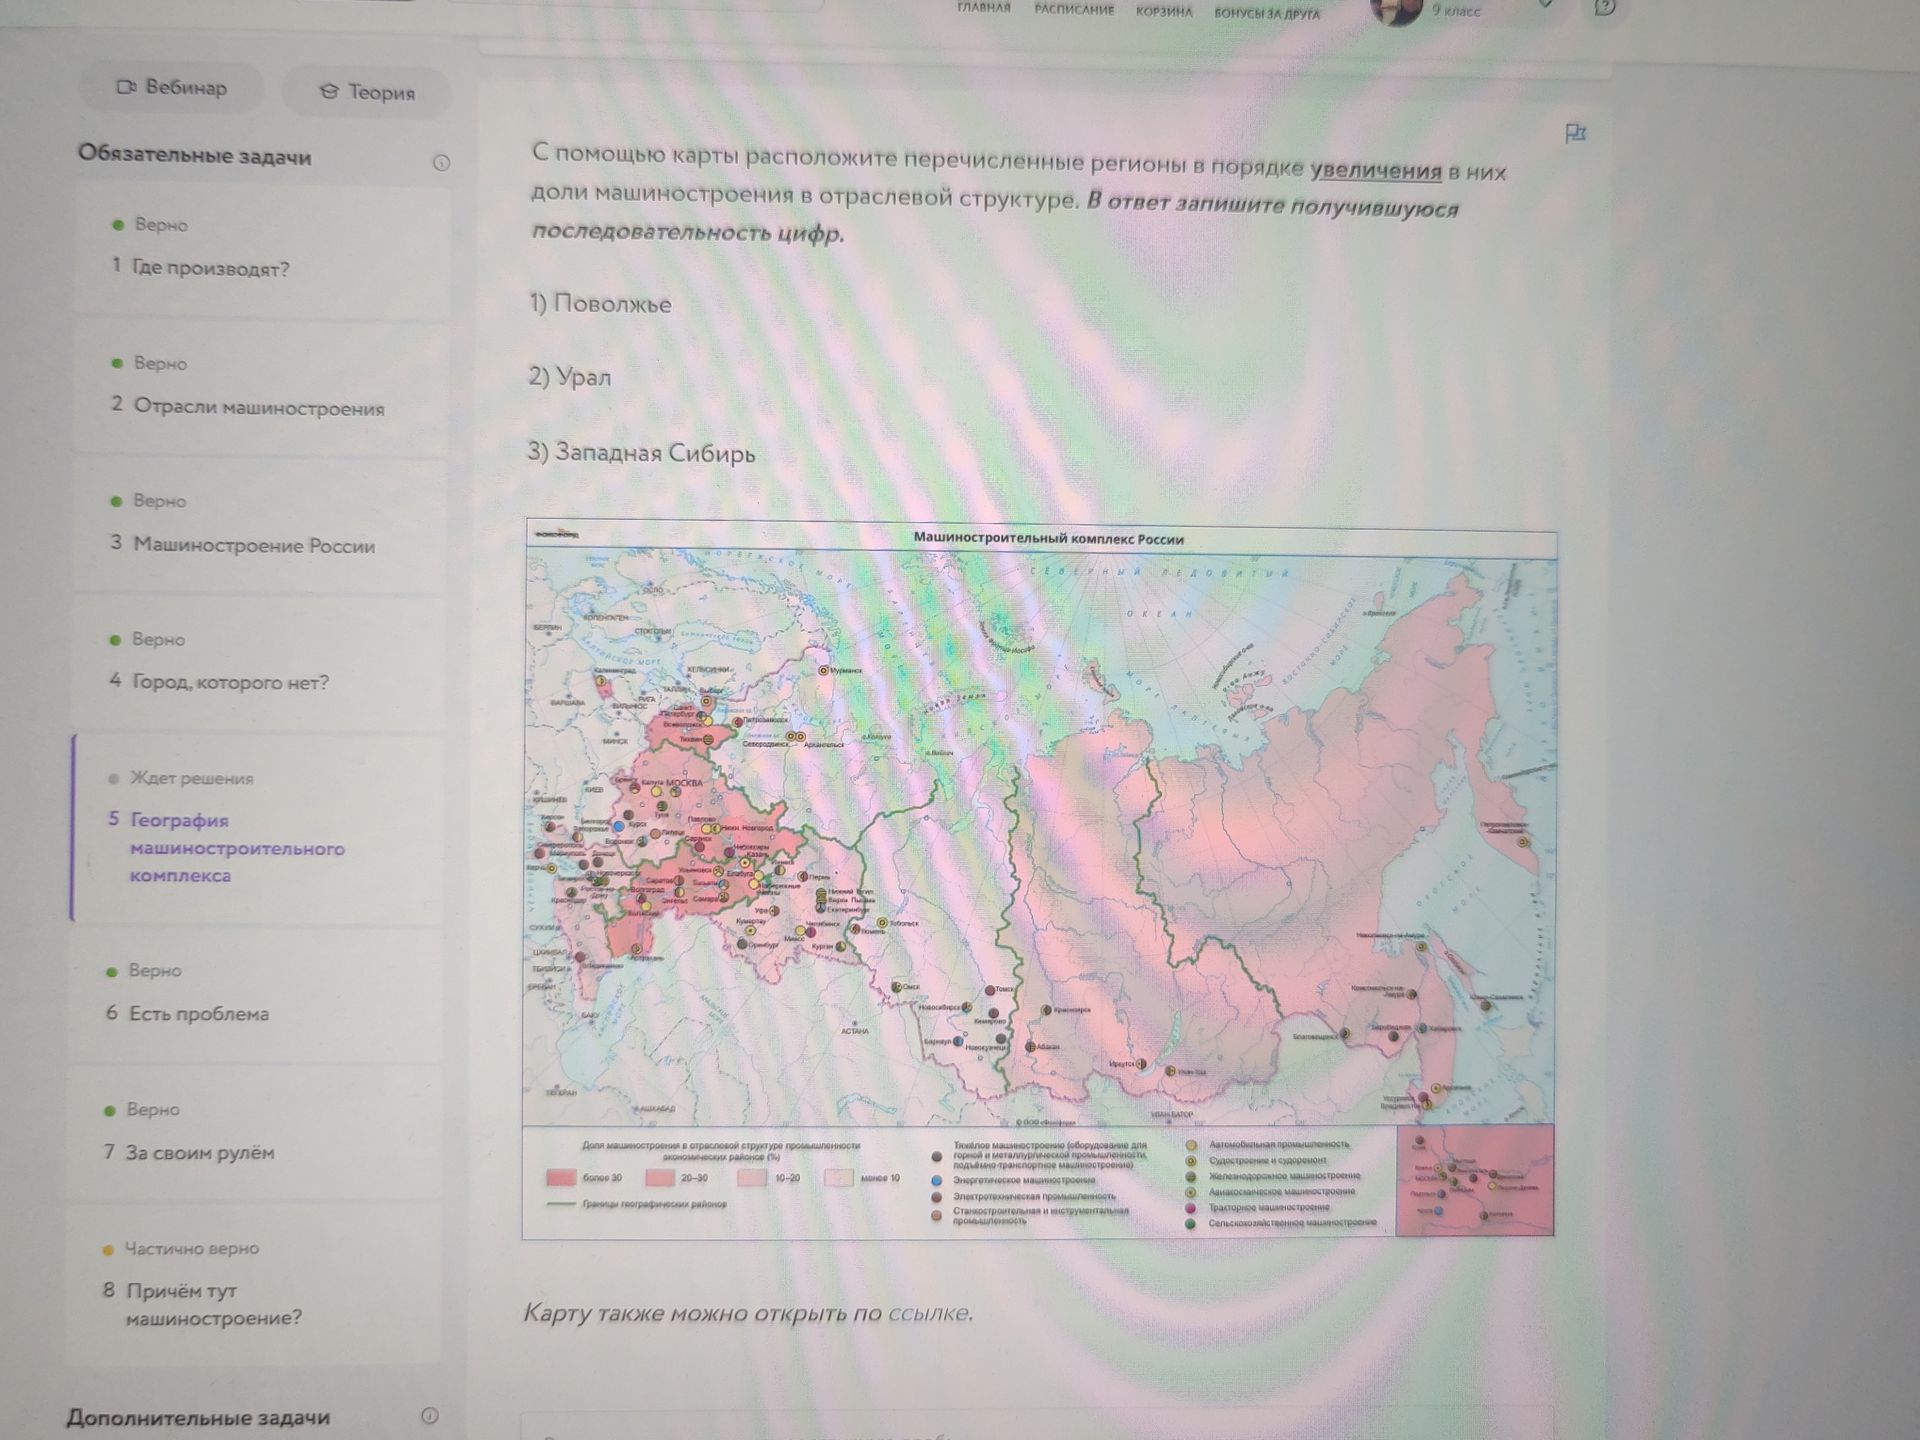This screenshot has width=1920, height=1440.
Task: Open the help question mark icon
Action: (x=1604, y=8)
